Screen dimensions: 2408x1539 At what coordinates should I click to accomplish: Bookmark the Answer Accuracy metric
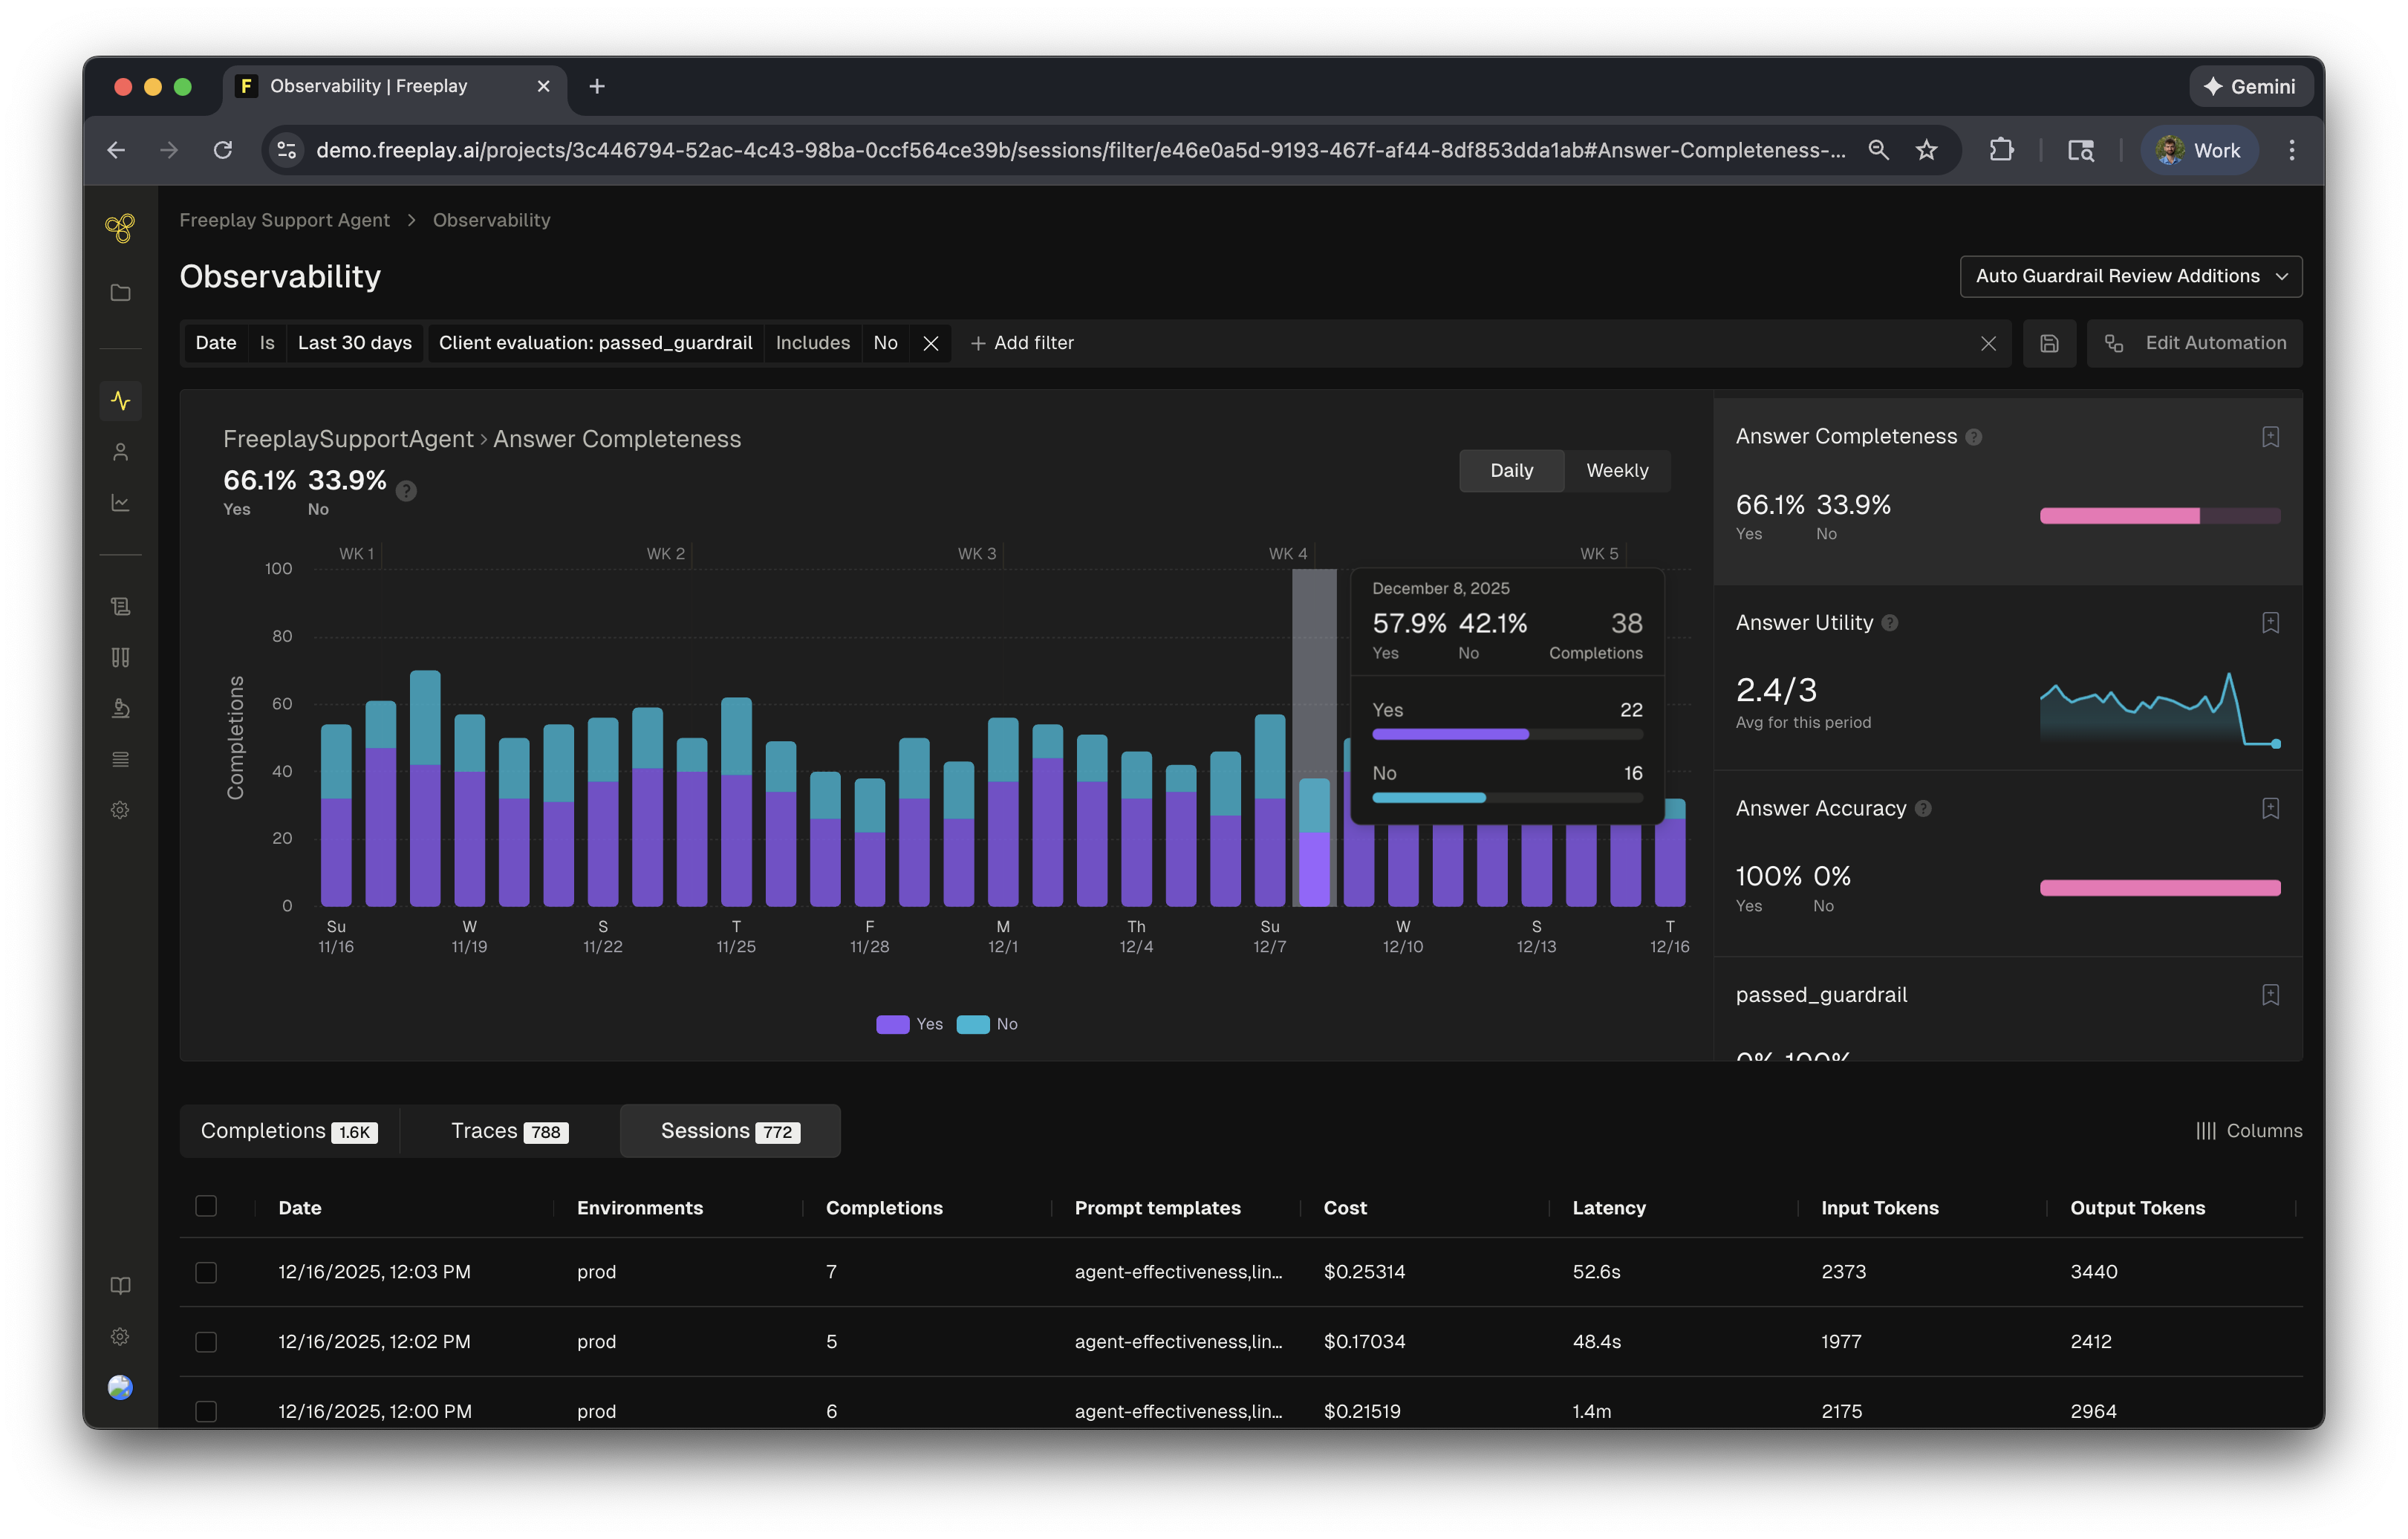pyautogui.click(x=2270, y=808)
